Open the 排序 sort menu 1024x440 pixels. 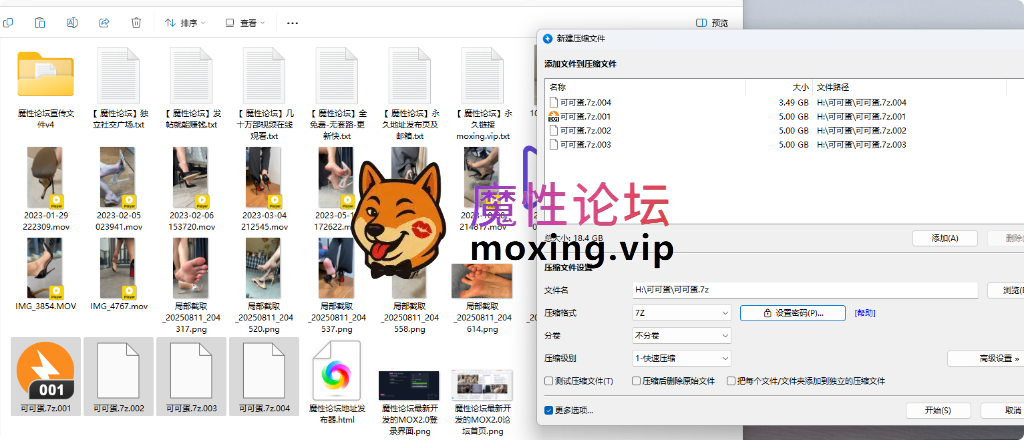[185, 22]
